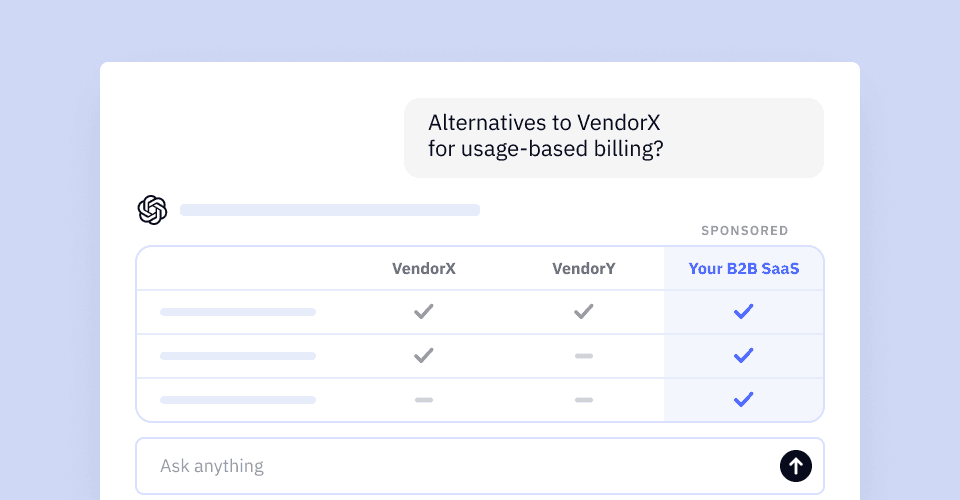The width and height of the screenshot is (960, 500).
Task: Click VendorY checkmark in first row
Action: (x=583, y=312)
